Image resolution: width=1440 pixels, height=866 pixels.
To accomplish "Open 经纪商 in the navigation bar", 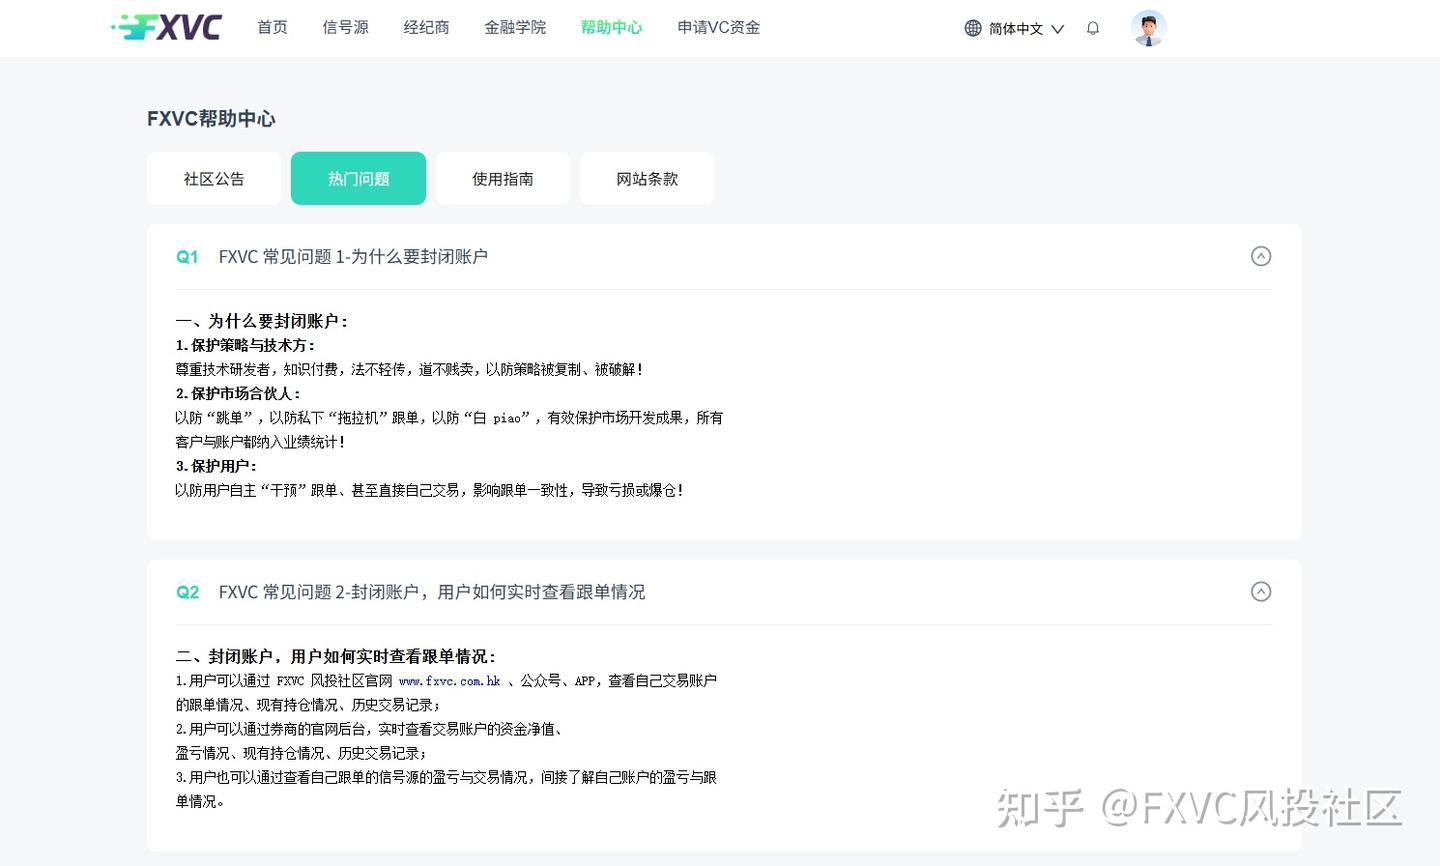I will tap(426, 27).
